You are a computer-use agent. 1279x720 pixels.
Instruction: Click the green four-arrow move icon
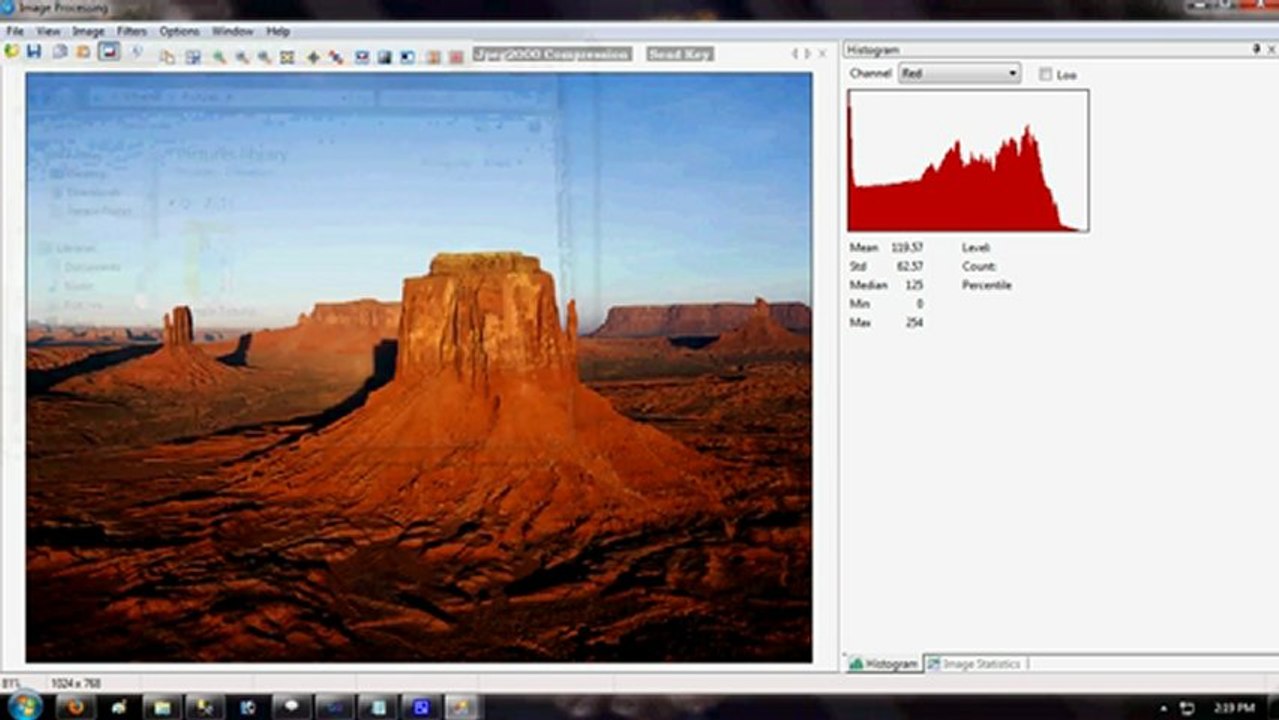[x=313, y=57]
